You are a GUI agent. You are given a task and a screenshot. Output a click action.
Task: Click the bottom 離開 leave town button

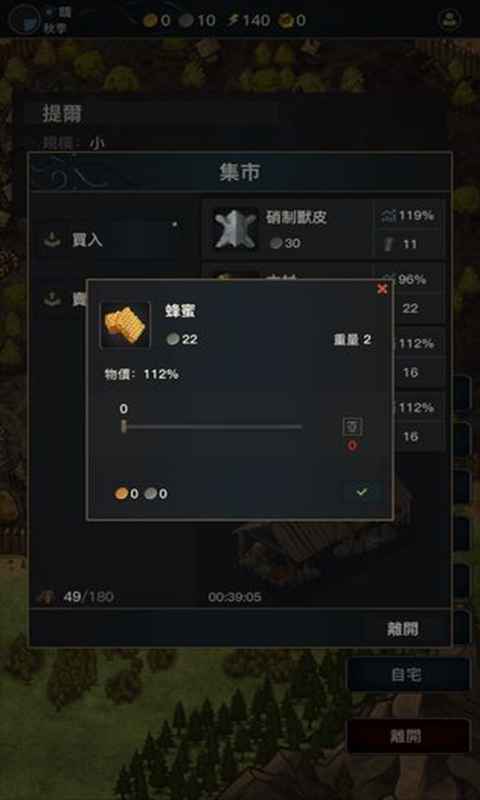407,736
